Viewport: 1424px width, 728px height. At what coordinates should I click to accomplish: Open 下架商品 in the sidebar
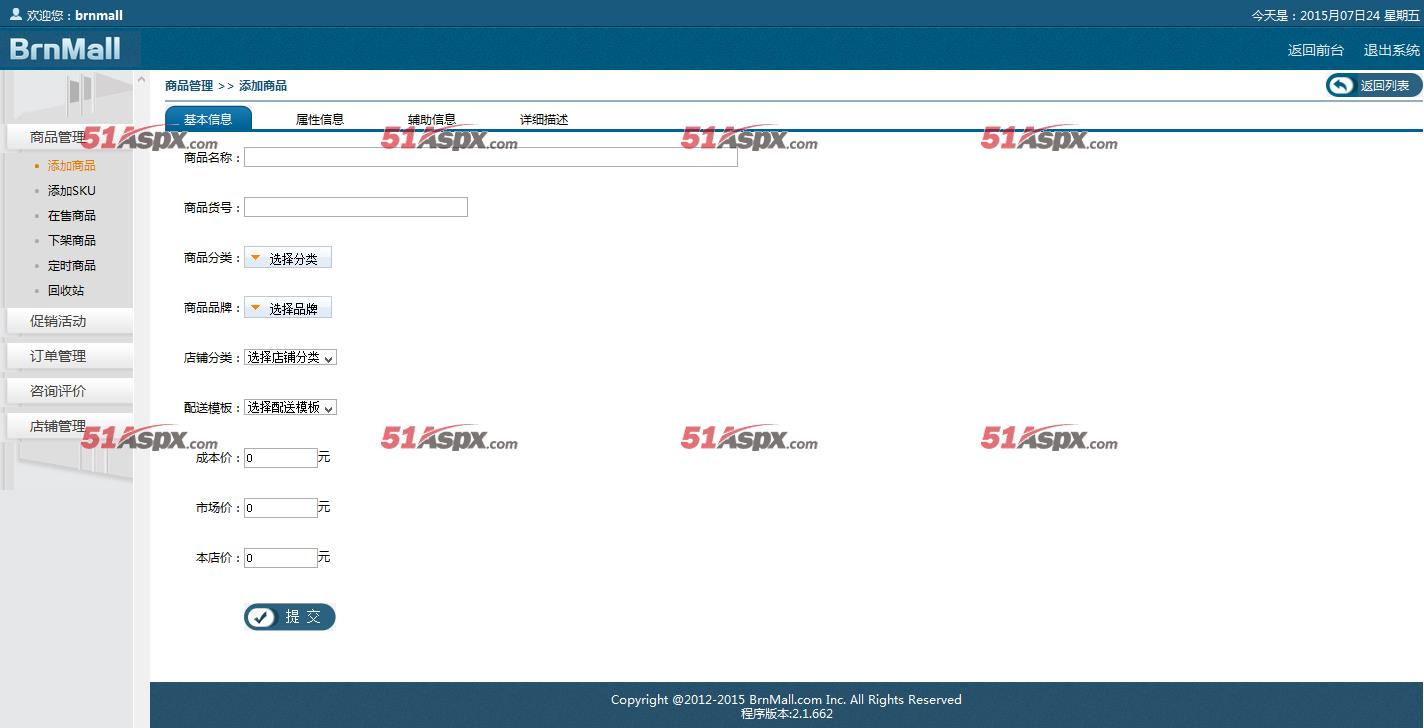72,241
